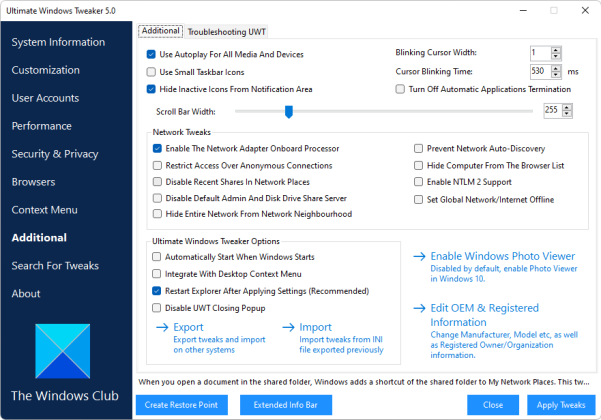Go to User Accounts section
This screenshot has width=601, height=420.
(x=45, y=98)
